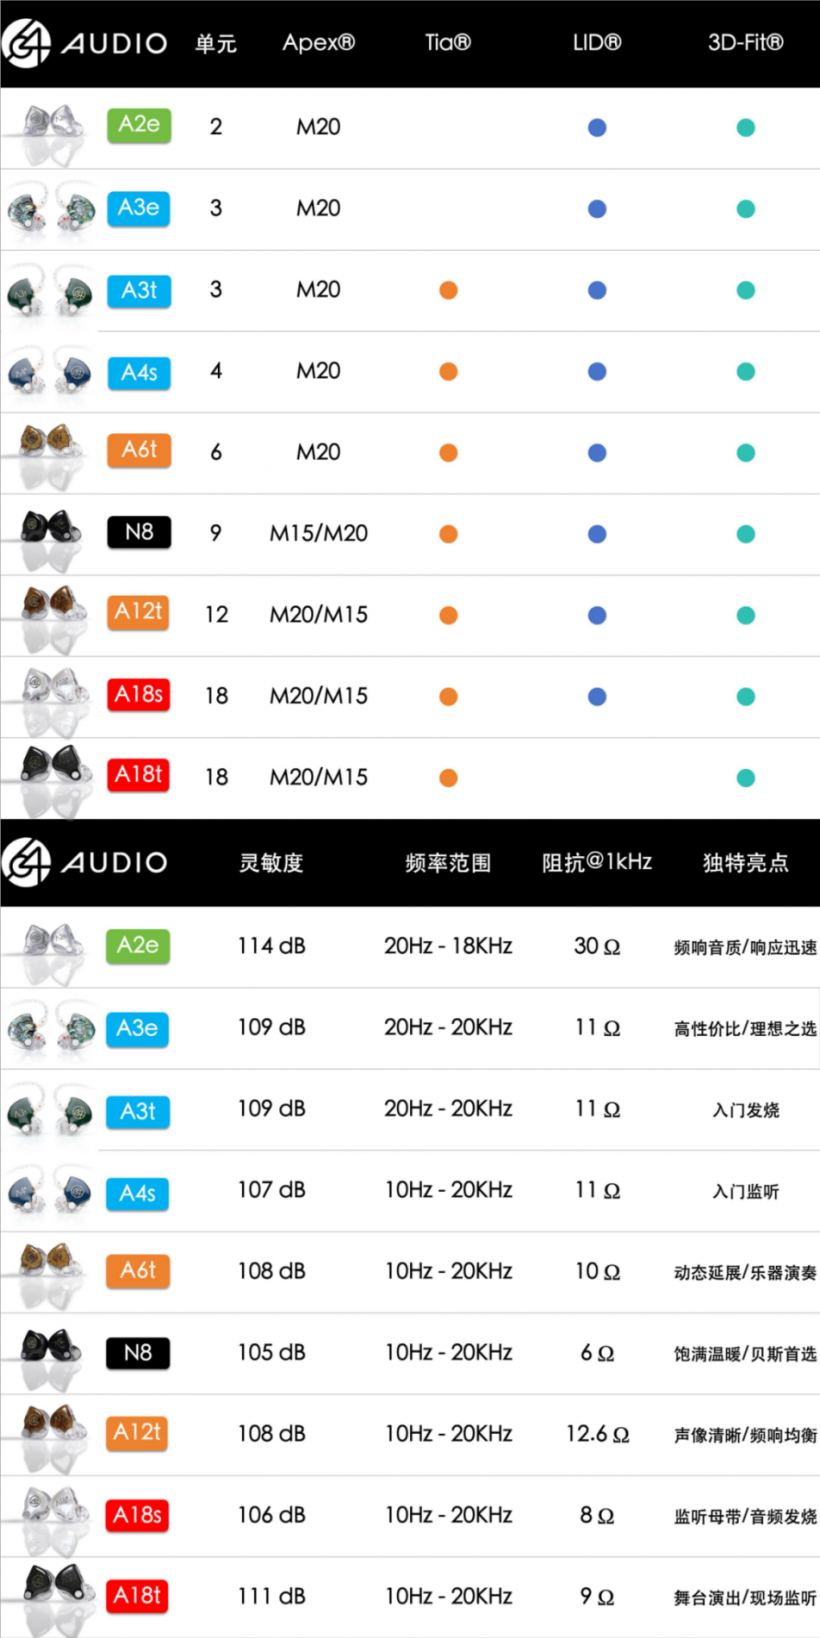This screenshot has width=820, height=1638.
Task: Click the 111 dB sensitivity value
Action: [271, 1597]
